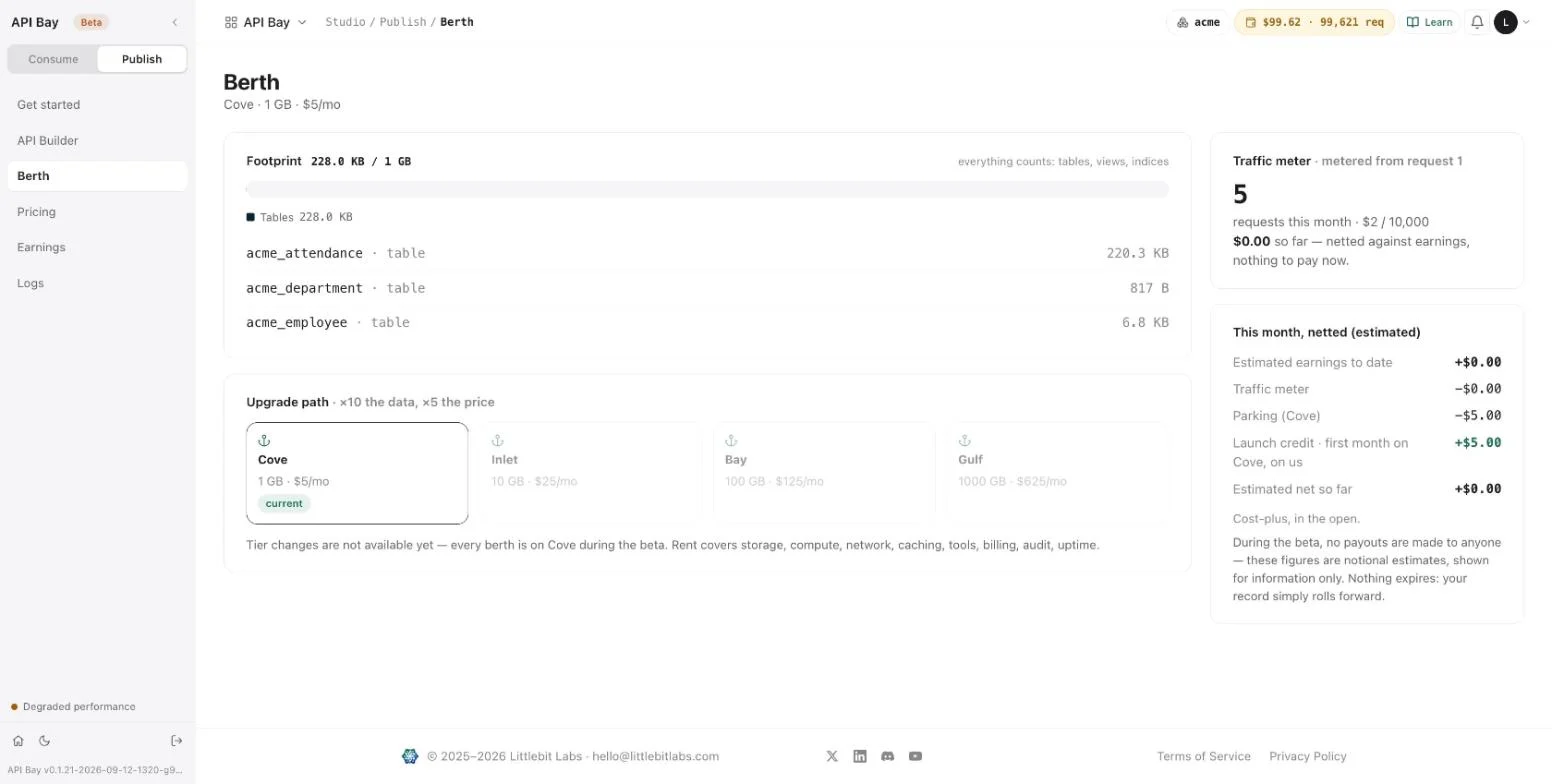
Task: Select the acme_department table row
Action: tap(707, 288)
